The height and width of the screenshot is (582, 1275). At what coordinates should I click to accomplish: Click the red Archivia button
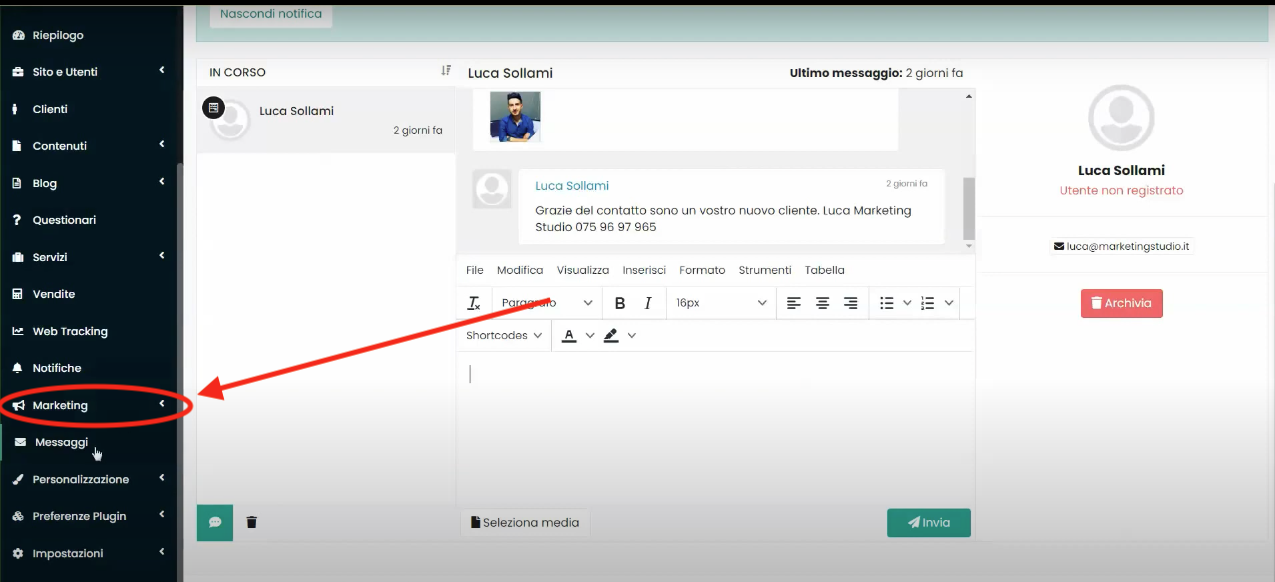coord(1121,303)
